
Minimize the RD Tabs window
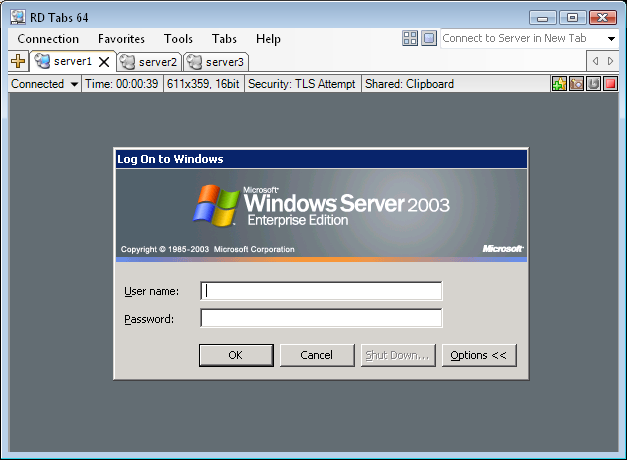tap(543, 18)
